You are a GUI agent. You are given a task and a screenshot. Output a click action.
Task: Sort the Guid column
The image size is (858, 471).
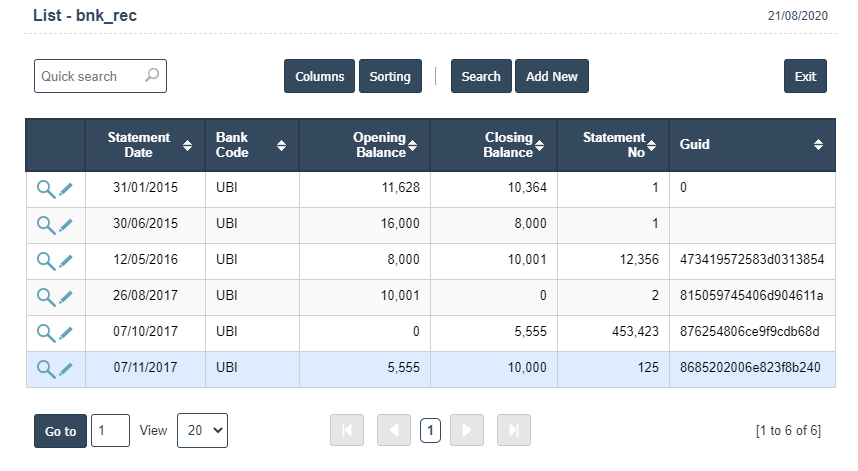[x=818, y=144]
